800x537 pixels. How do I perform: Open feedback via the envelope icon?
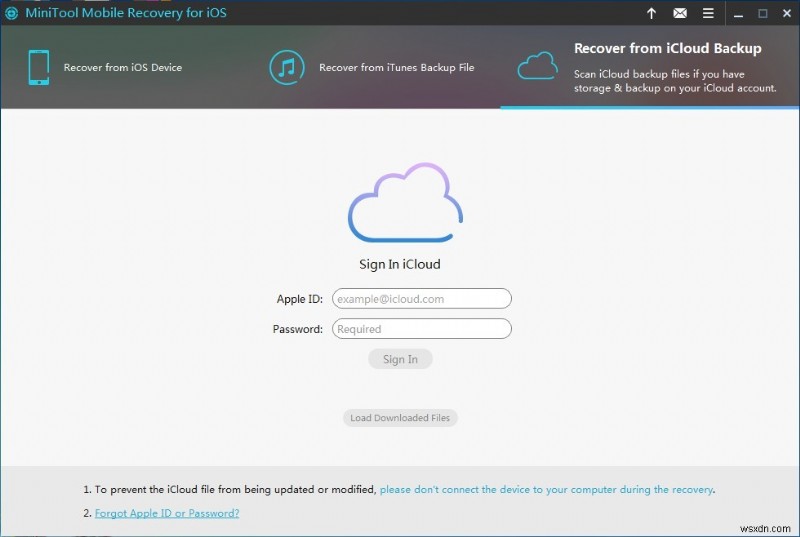680,13
